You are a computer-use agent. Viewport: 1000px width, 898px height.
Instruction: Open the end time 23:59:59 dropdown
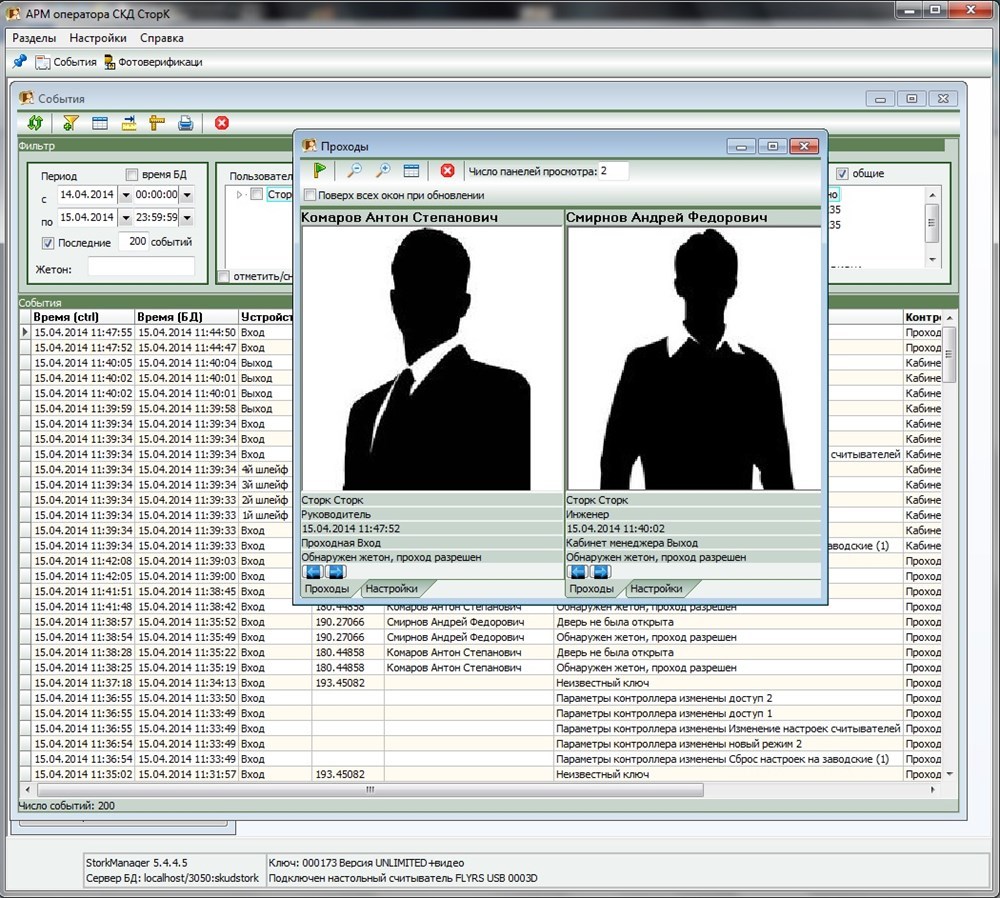point(186,218)
